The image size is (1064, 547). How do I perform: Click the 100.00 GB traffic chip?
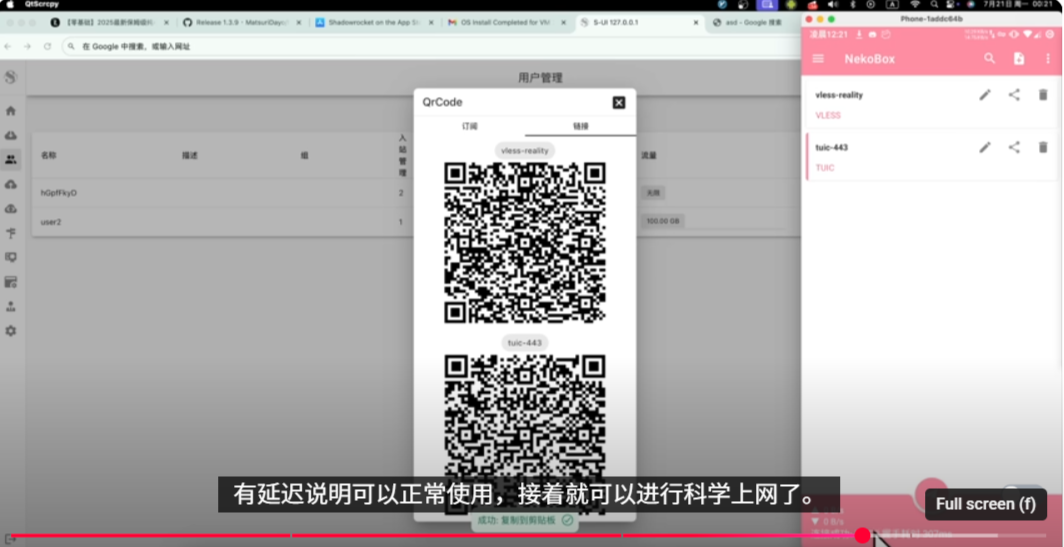click(662, 221)
